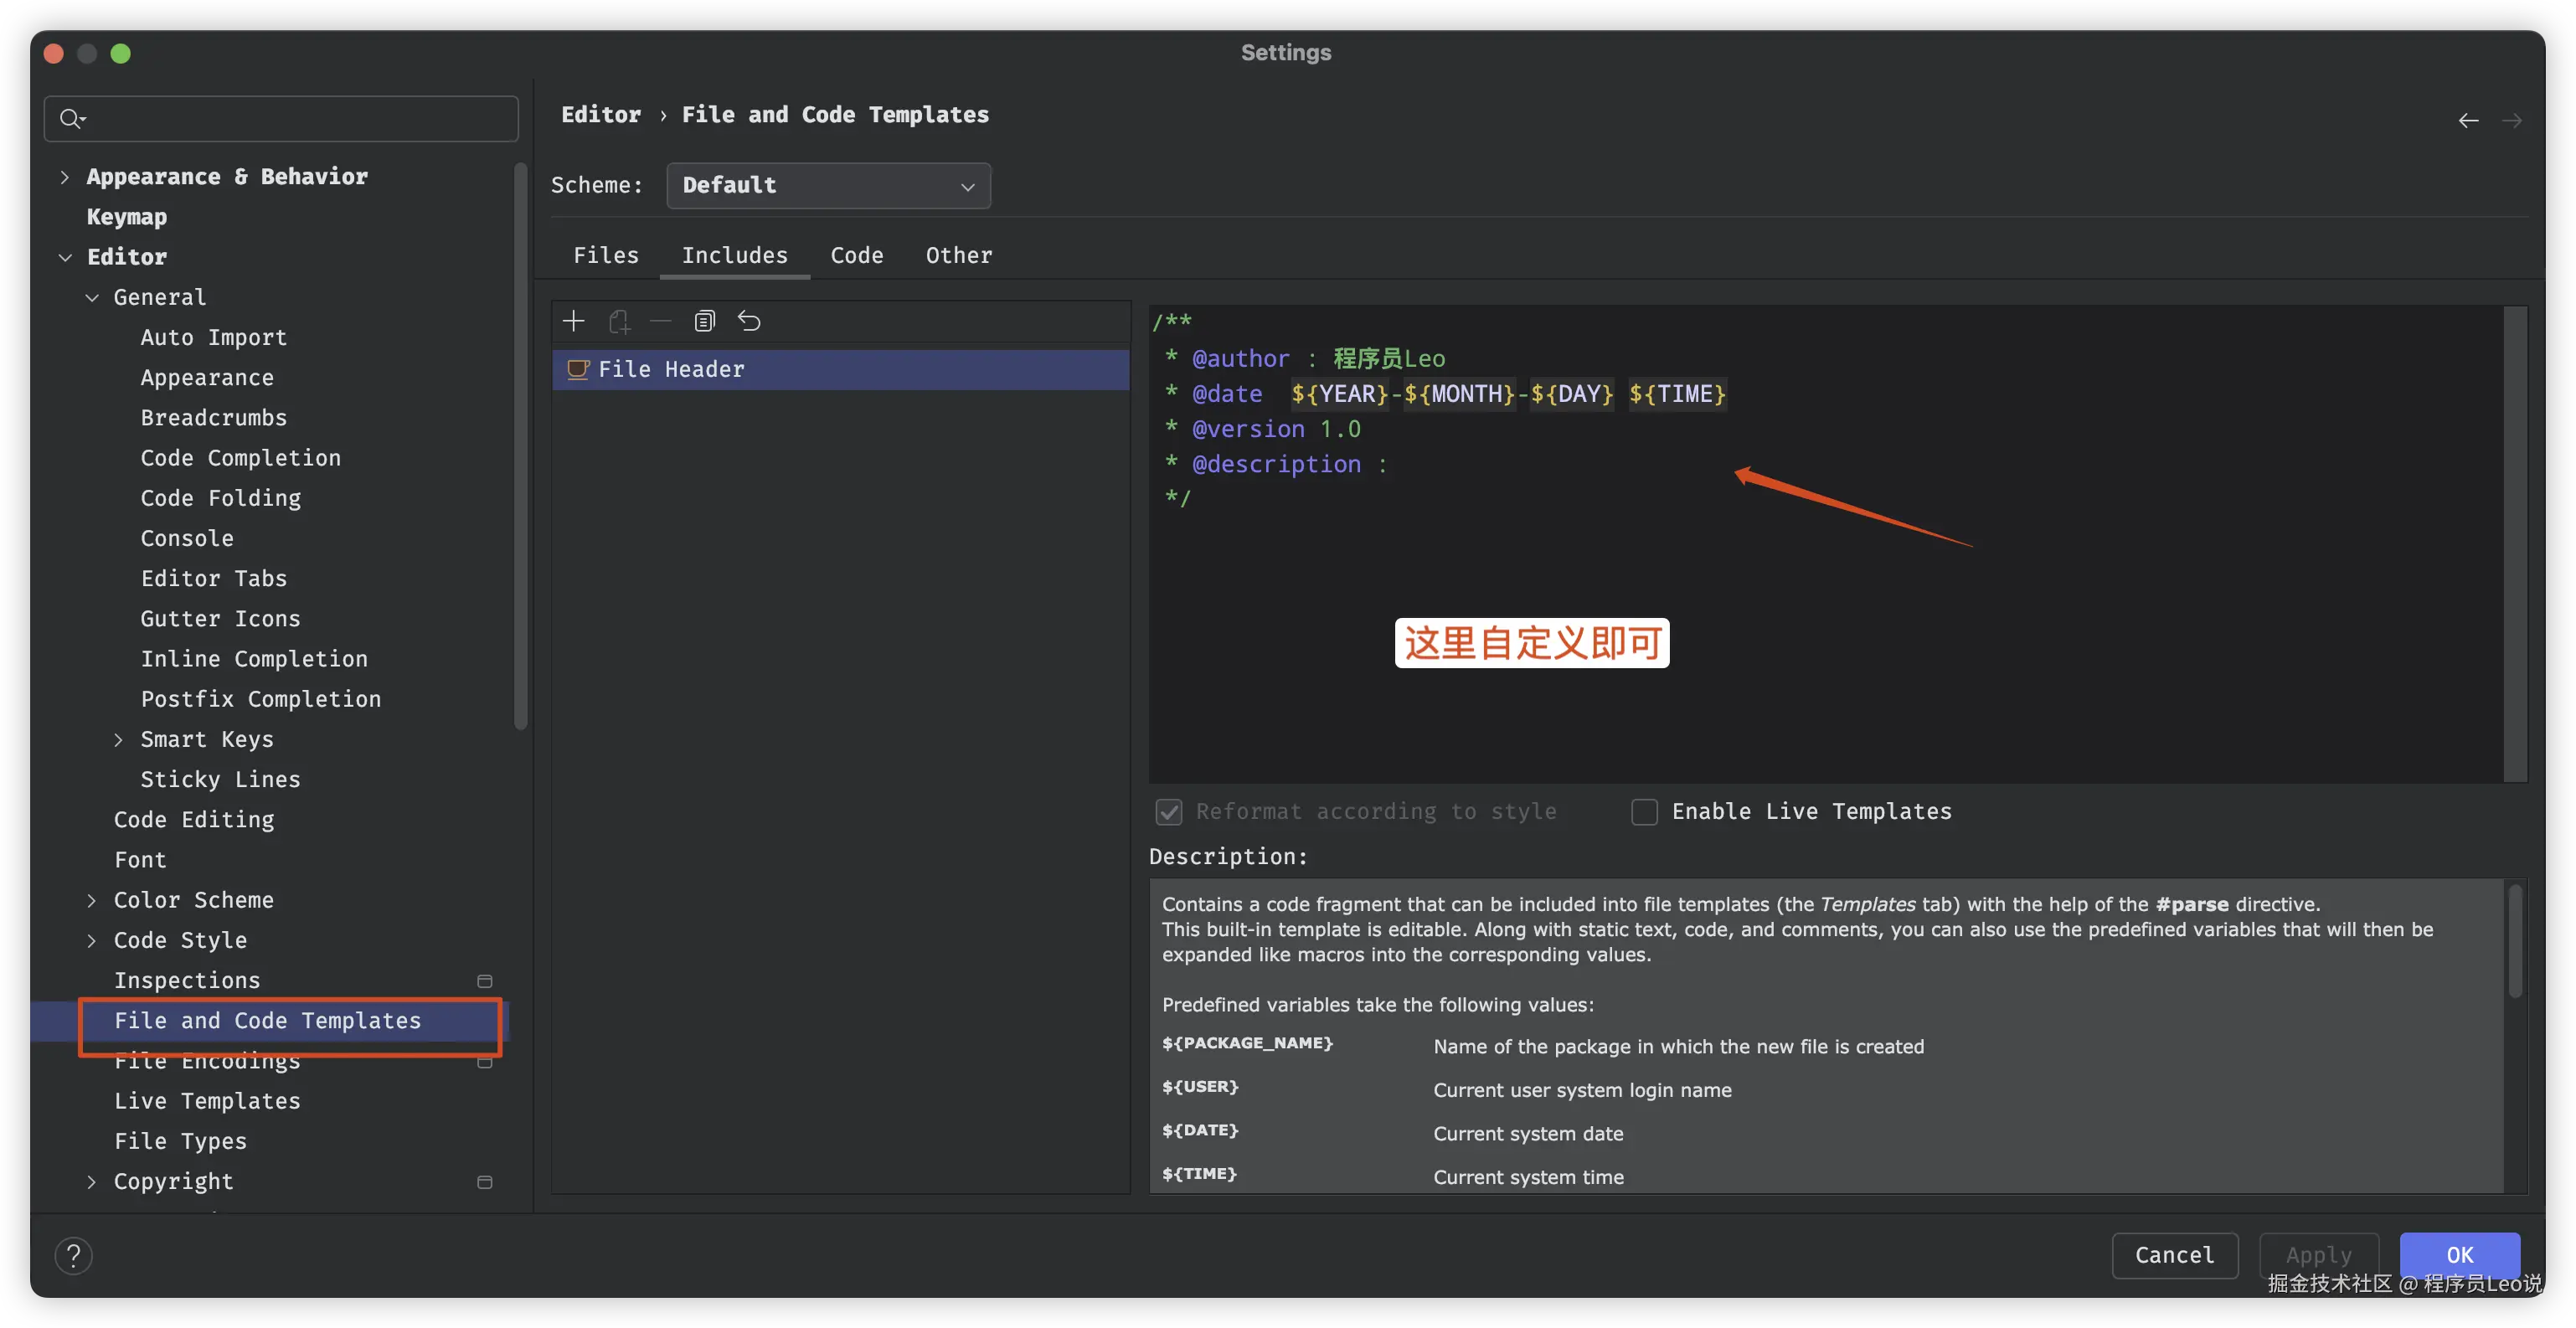Open Postfix Completion settings
This screenshot has width=2576, height=1328.
(x=261, y=699)
